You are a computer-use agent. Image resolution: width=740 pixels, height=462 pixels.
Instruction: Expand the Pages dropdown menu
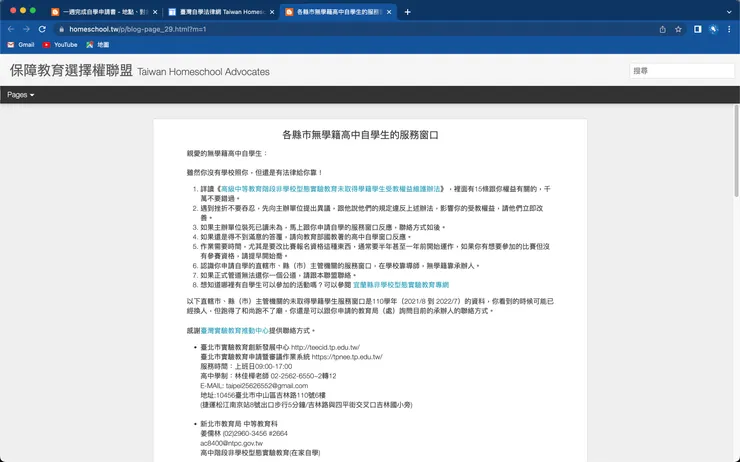(20, 95)
